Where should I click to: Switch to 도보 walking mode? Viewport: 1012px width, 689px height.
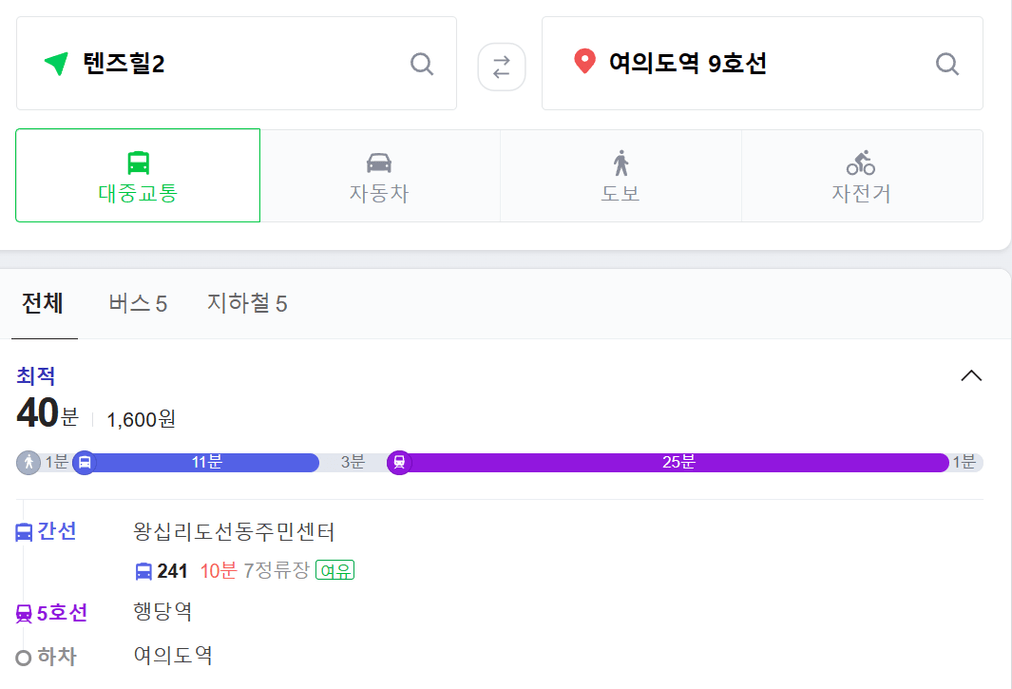[621, 175]
